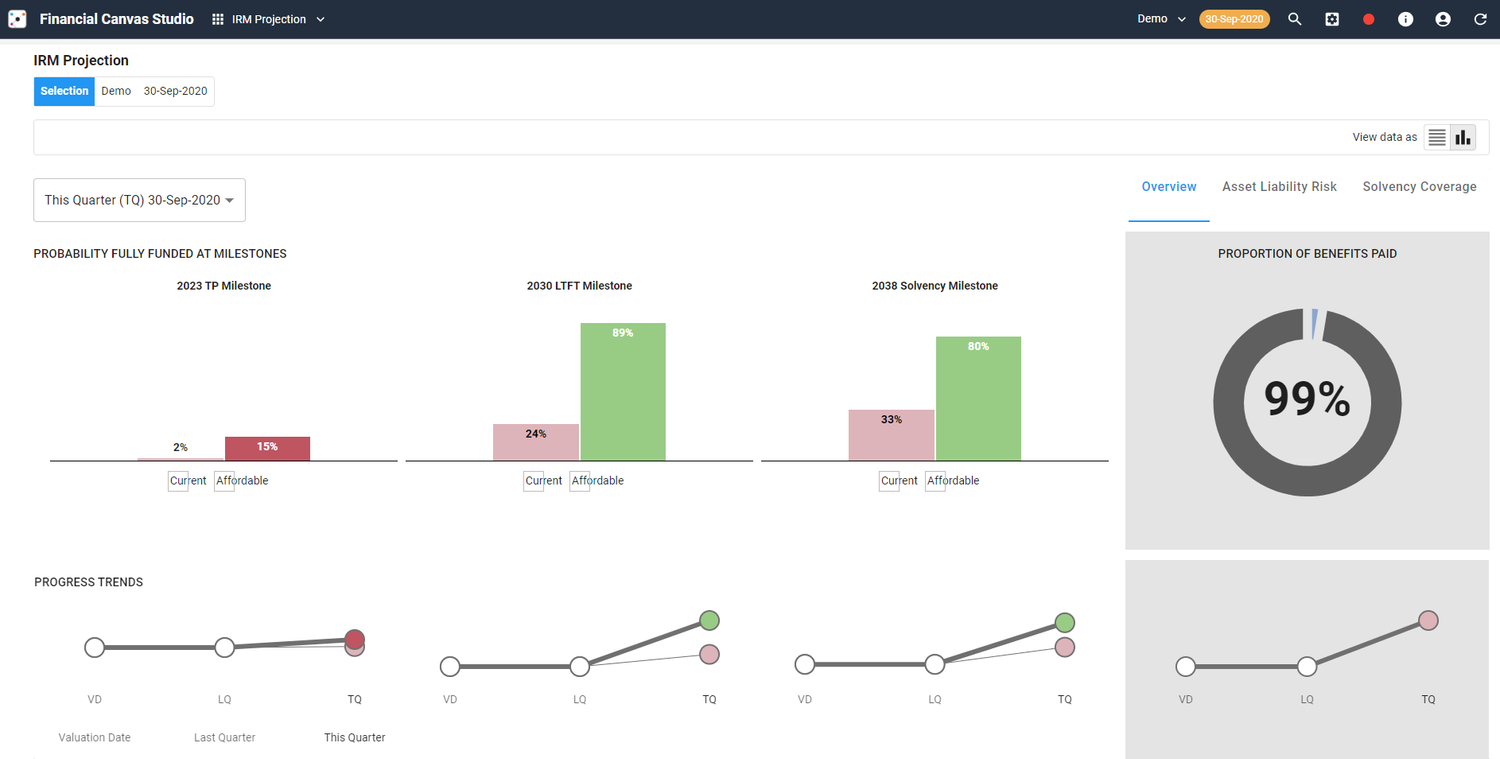Click the green TQ marker in LTFT trend

tap(709, 620)
